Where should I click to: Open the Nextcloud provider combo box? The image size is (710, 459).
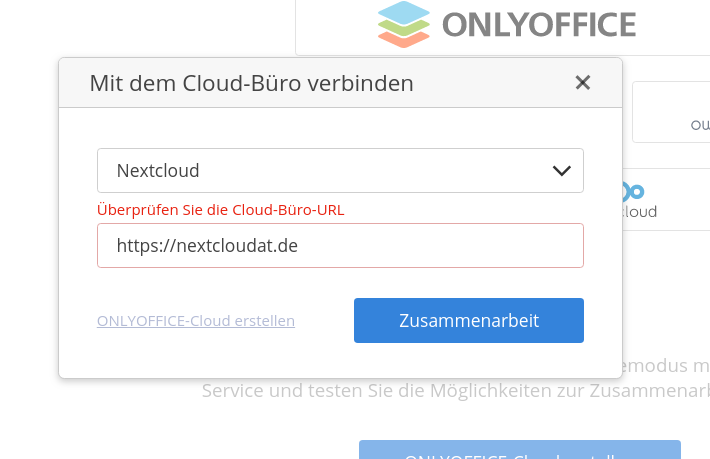(340, 171)
